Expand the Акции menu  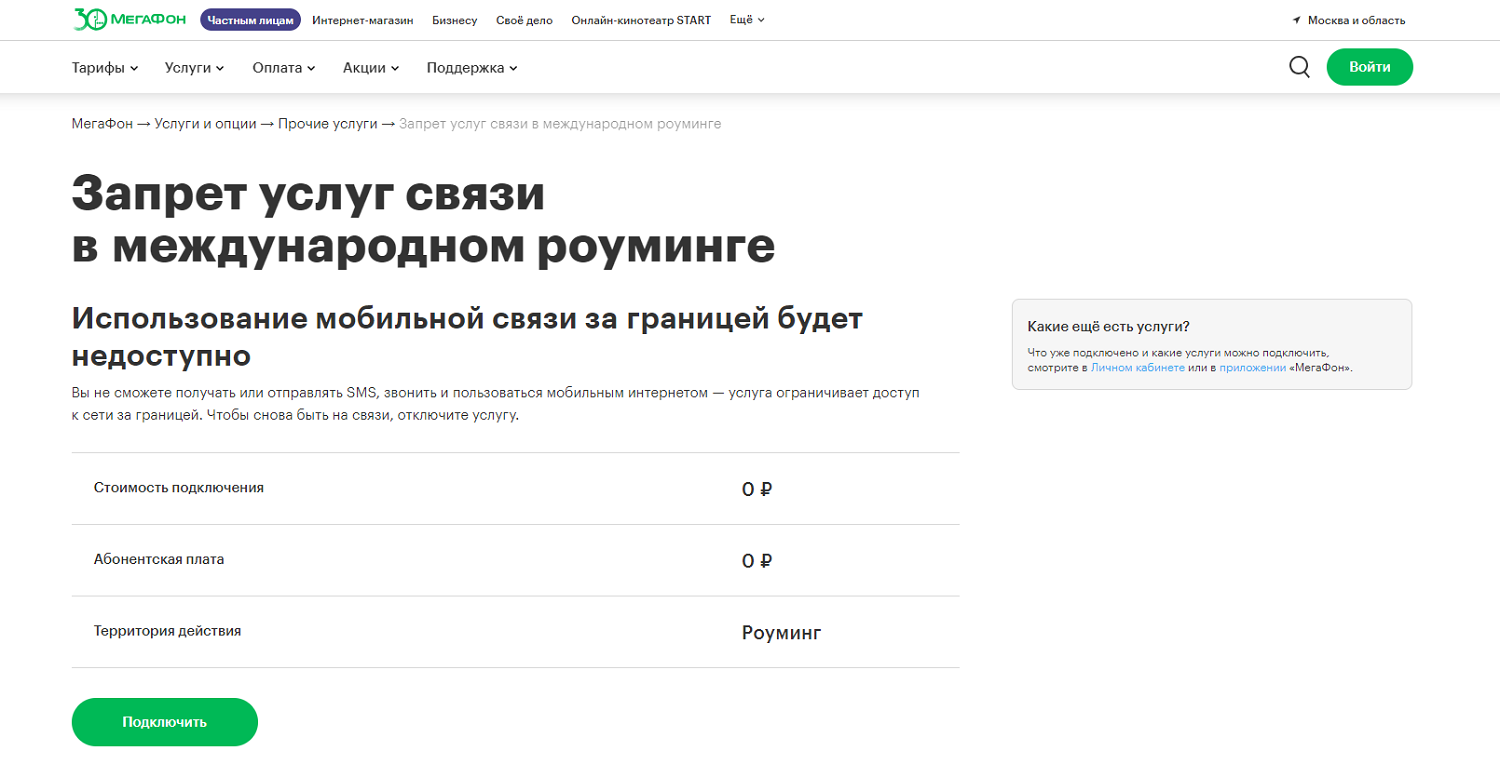click(370, 68)
